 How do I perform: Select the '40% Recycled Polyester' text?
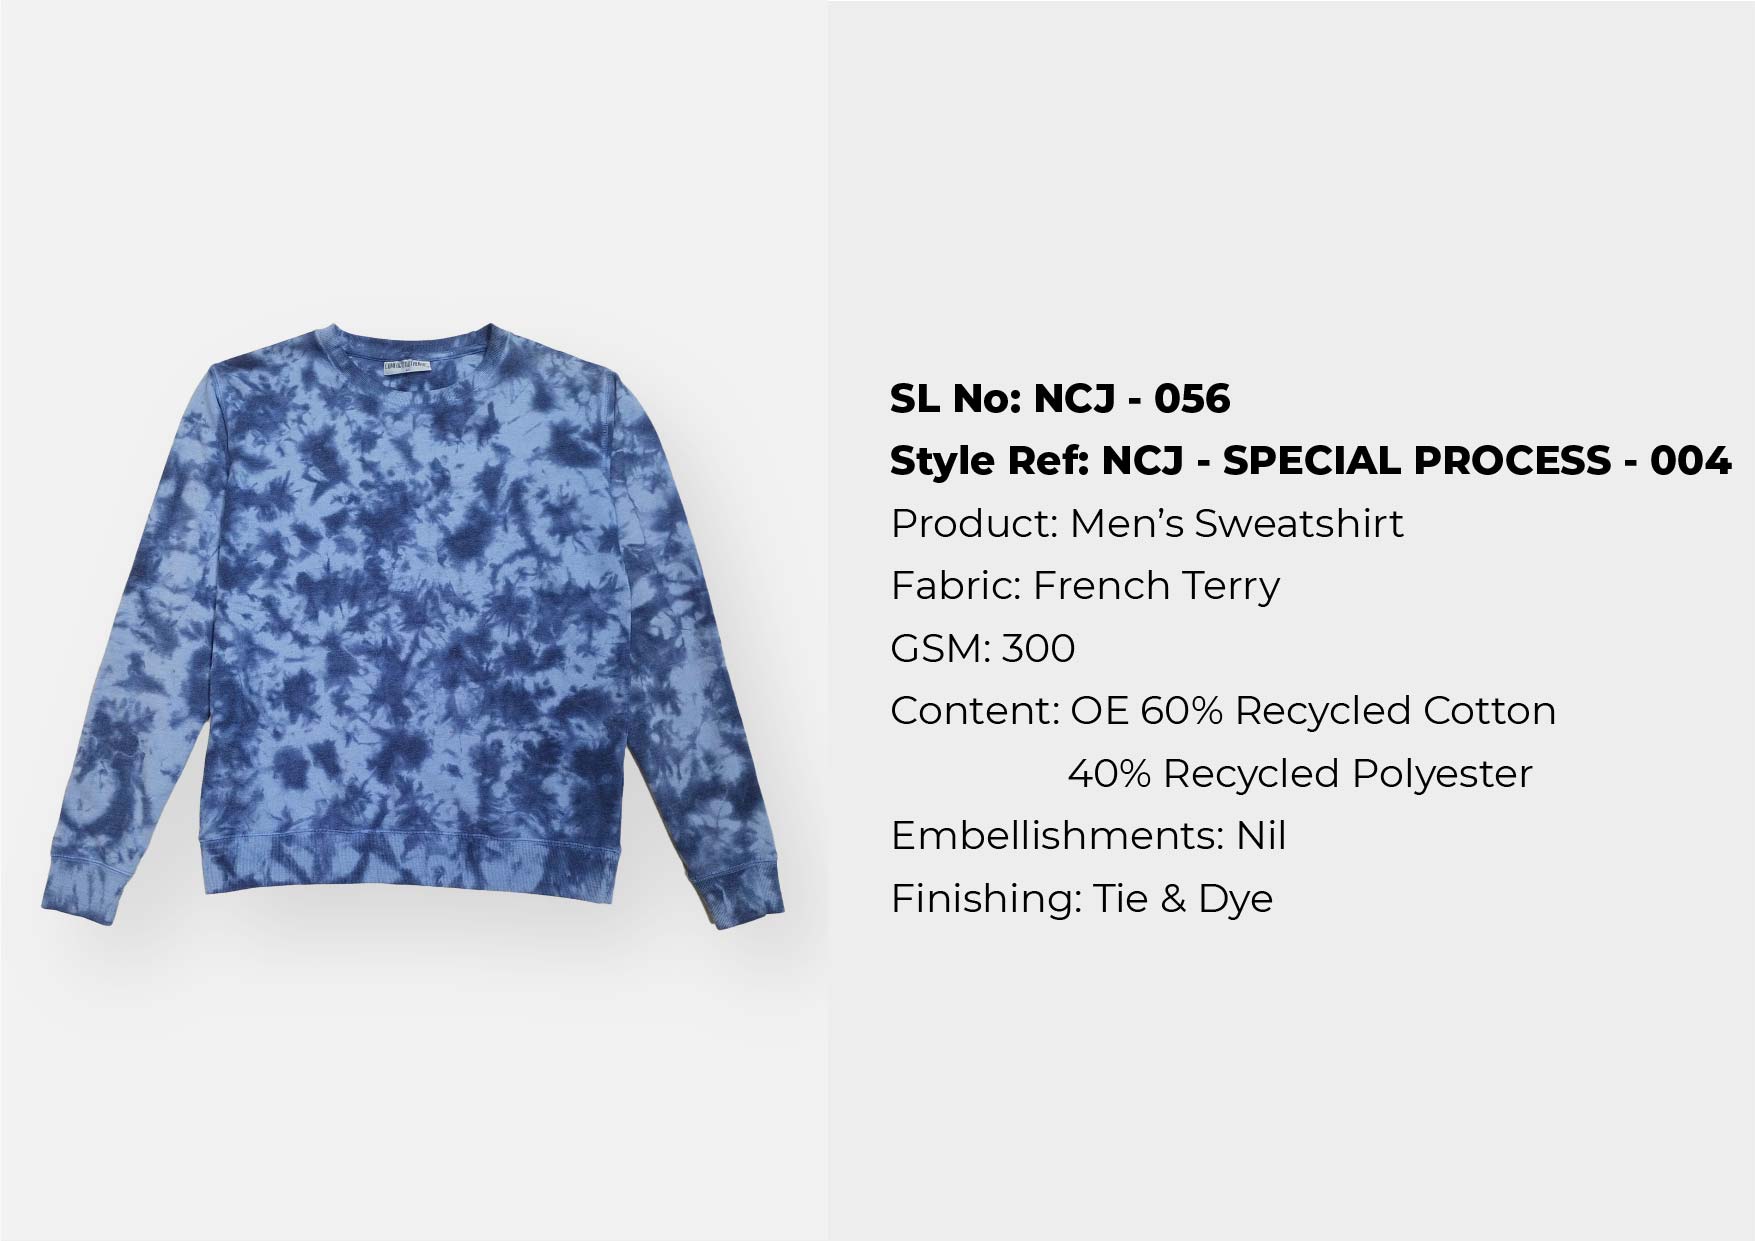(x=1300, y=774)
